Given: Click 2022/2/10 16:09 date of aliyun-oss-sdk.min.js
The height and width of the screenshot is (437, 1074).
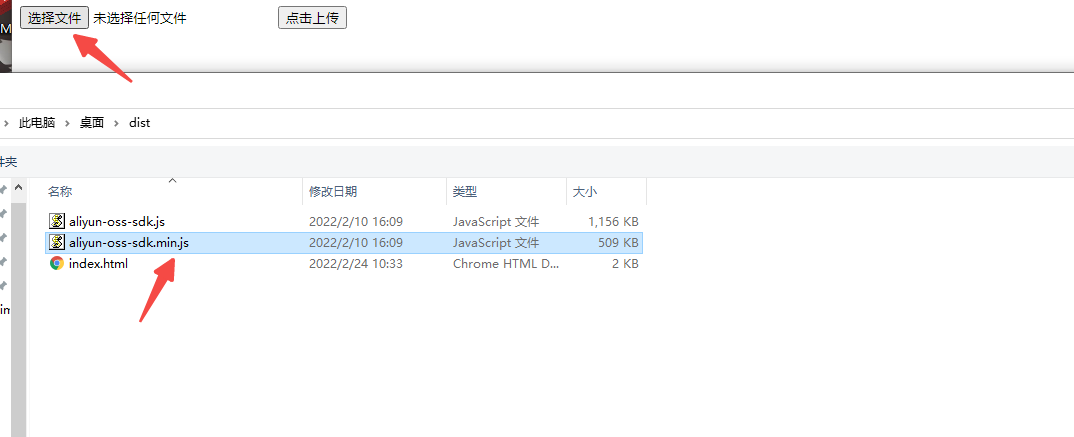Looking at the screenshot, I should (355, 242).
